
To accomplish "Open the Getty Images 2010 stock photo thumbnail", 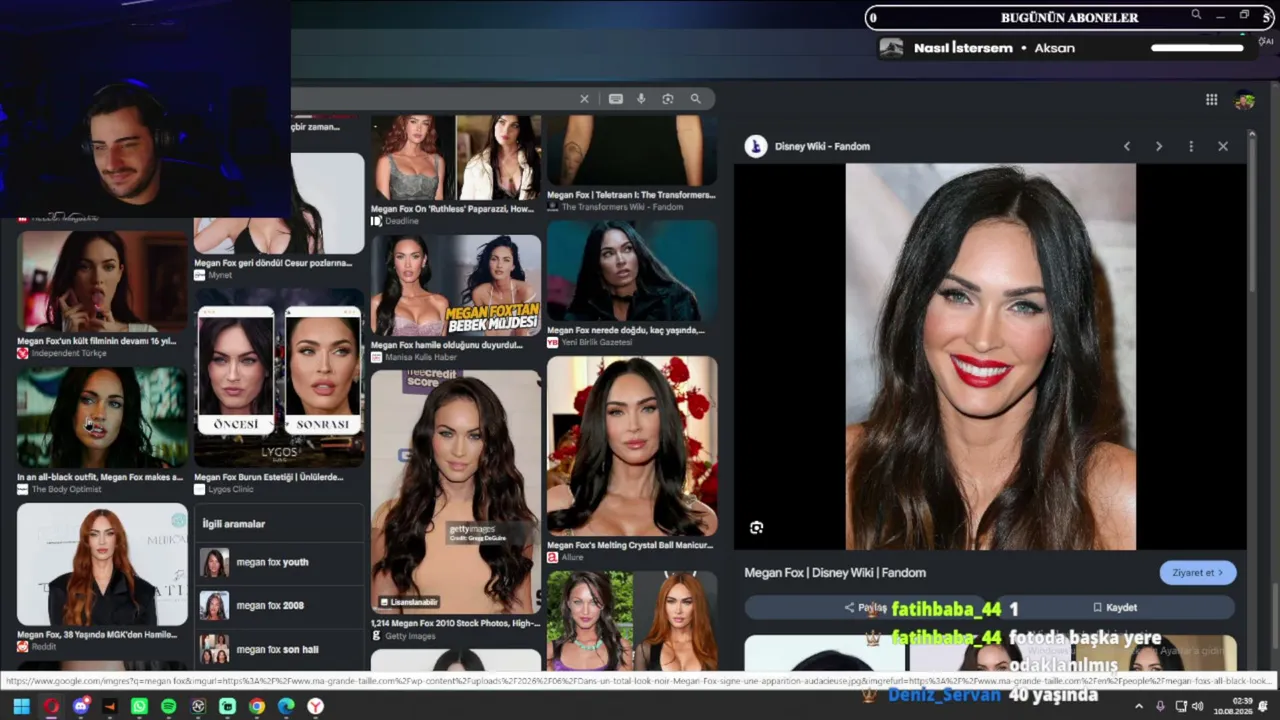I will (456, 491).
